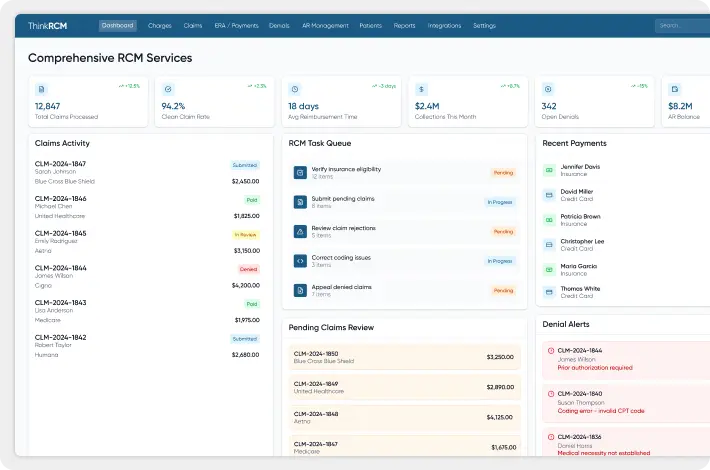Click the credit card icon beside David Miller
The image size is (710, 470).
pos(549,195)
